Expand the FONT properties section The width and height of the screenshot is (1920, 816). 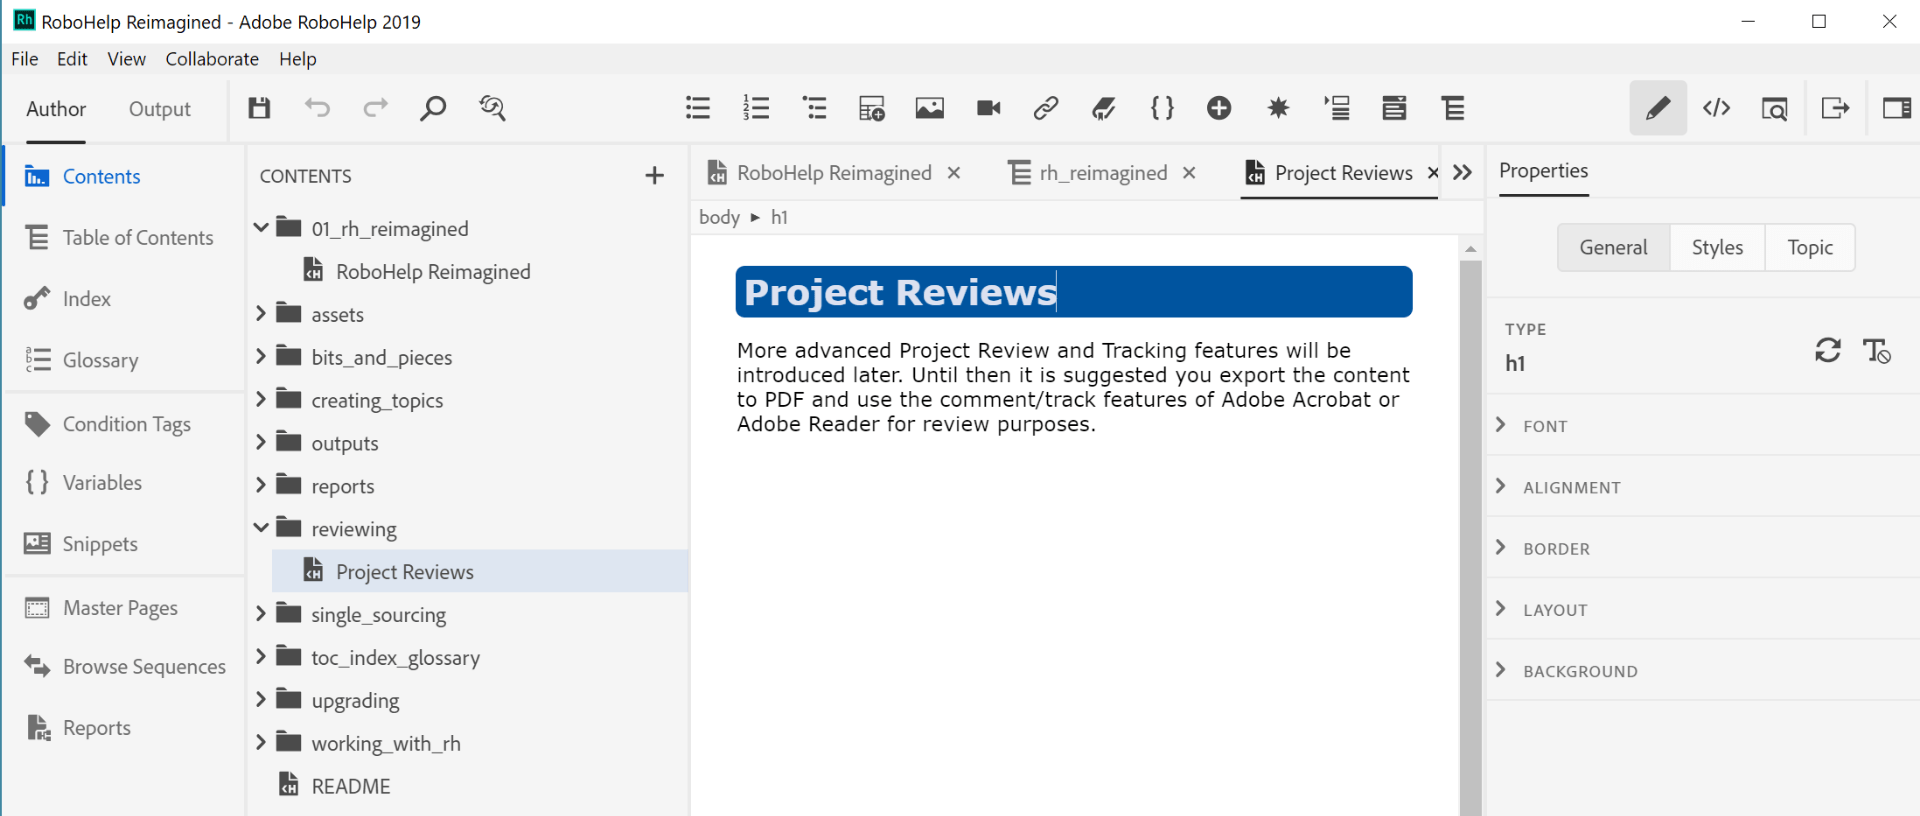tap(1501, 425)
